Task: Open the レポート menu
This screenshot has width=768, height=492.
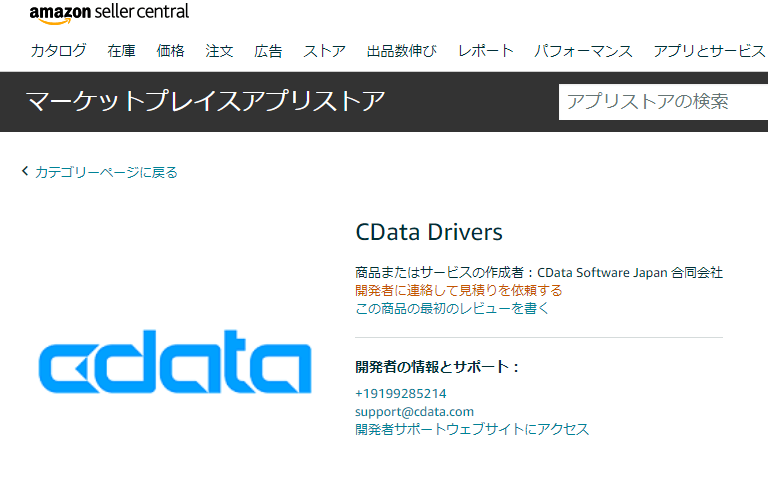Action: point(485,50)
